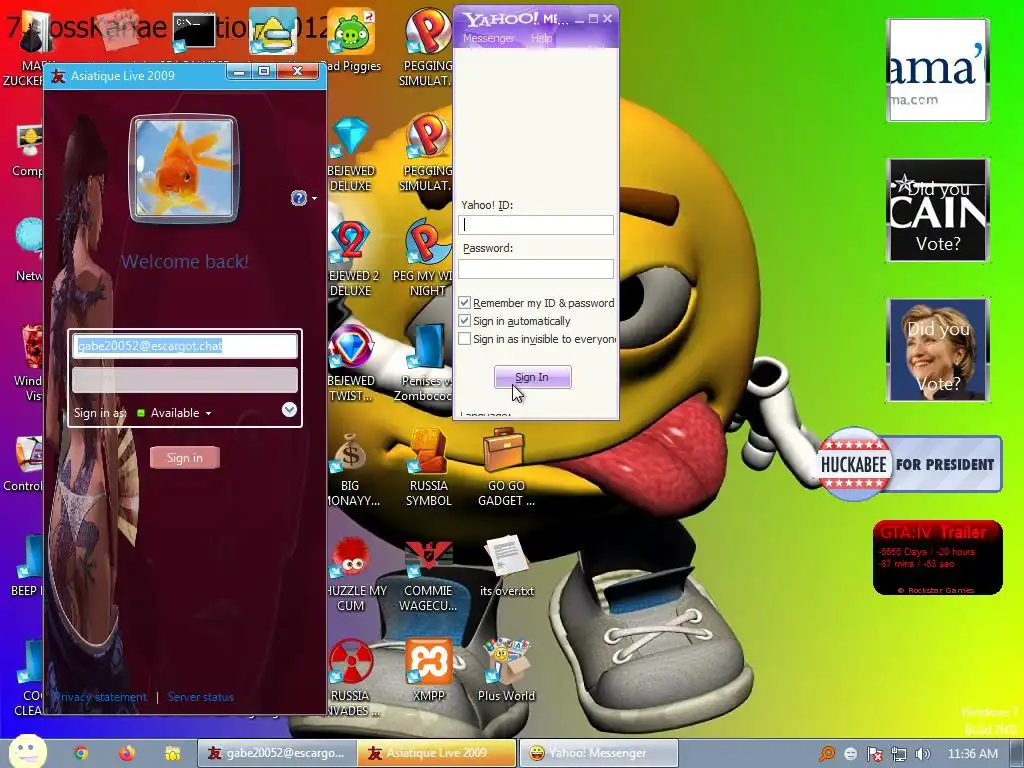Screen dimensions: 1024x768
Task: Enable 'Sign in as invisible to everyone'
Action: click(x=464, y=339)
